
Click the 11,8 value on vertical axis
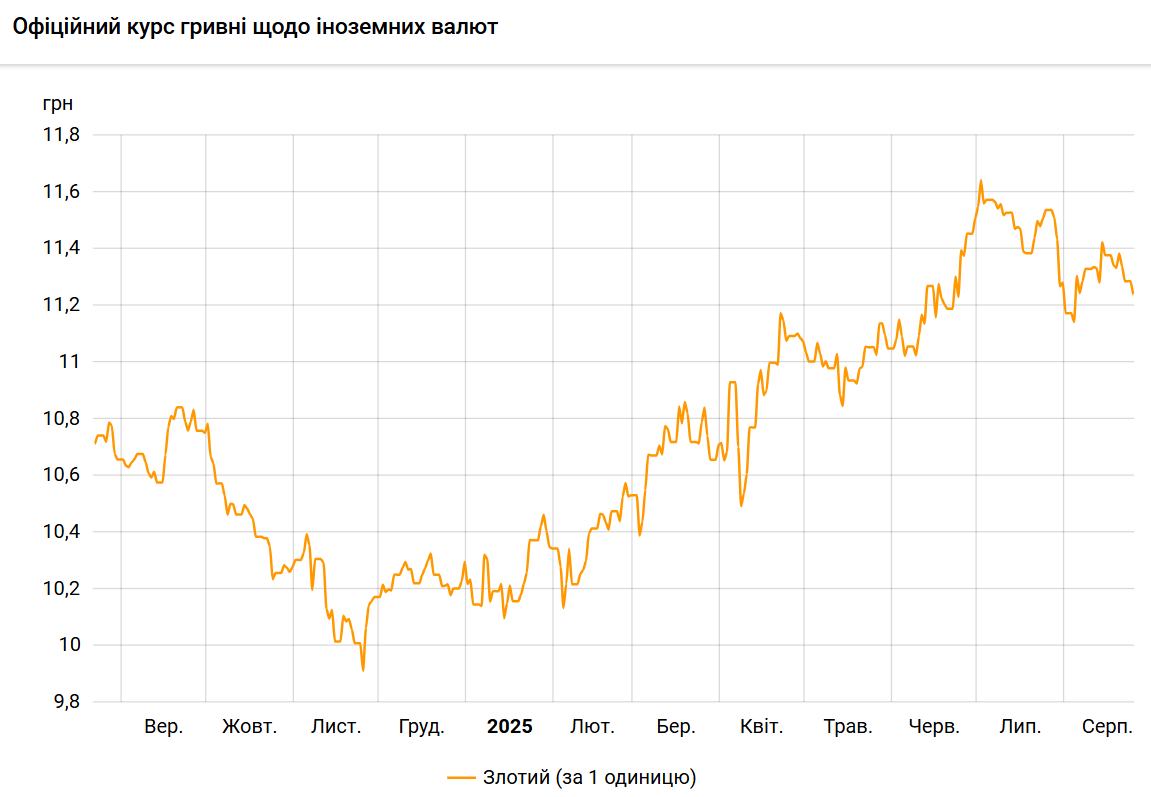(61, 135)
